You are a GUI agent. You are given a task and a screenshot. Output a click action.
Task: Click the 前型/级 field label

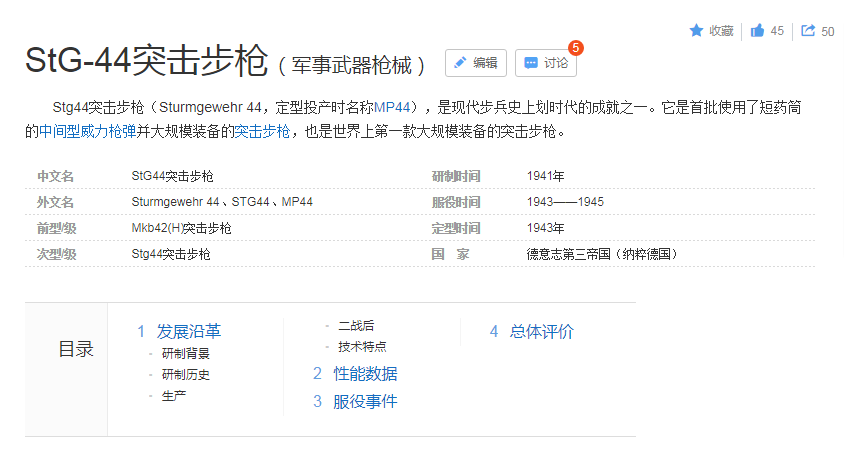click(57, 228)
